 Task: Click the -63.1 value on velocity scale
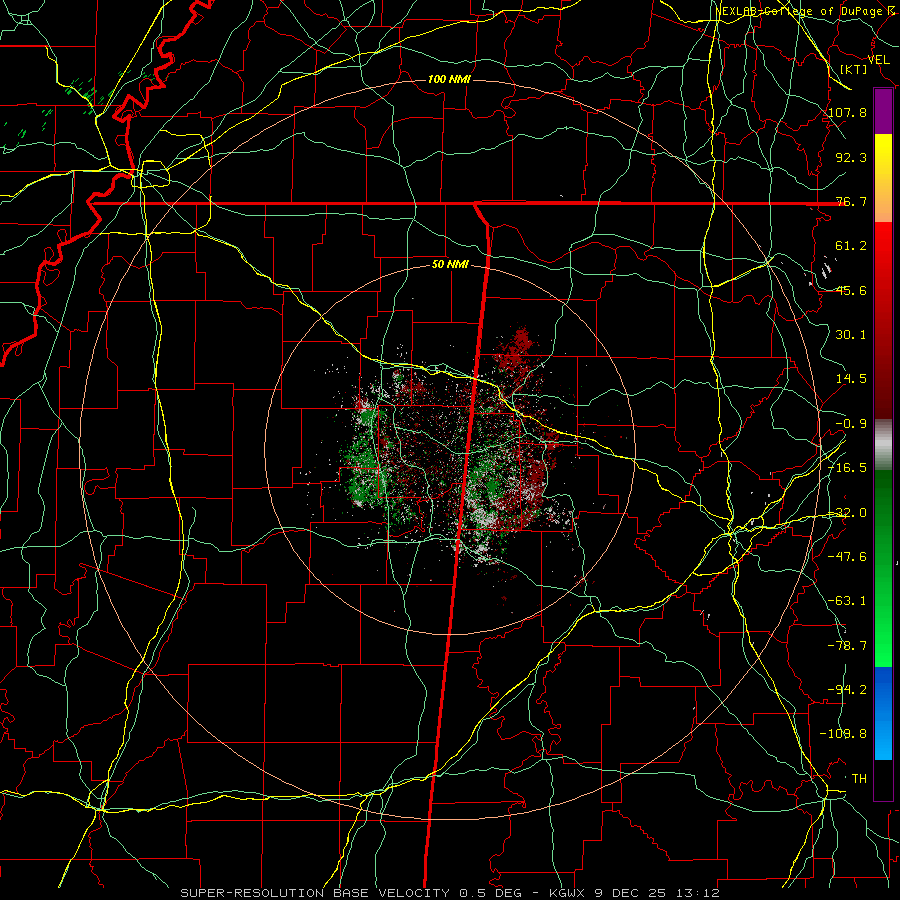pyautogui.click(x=848, y=601)
